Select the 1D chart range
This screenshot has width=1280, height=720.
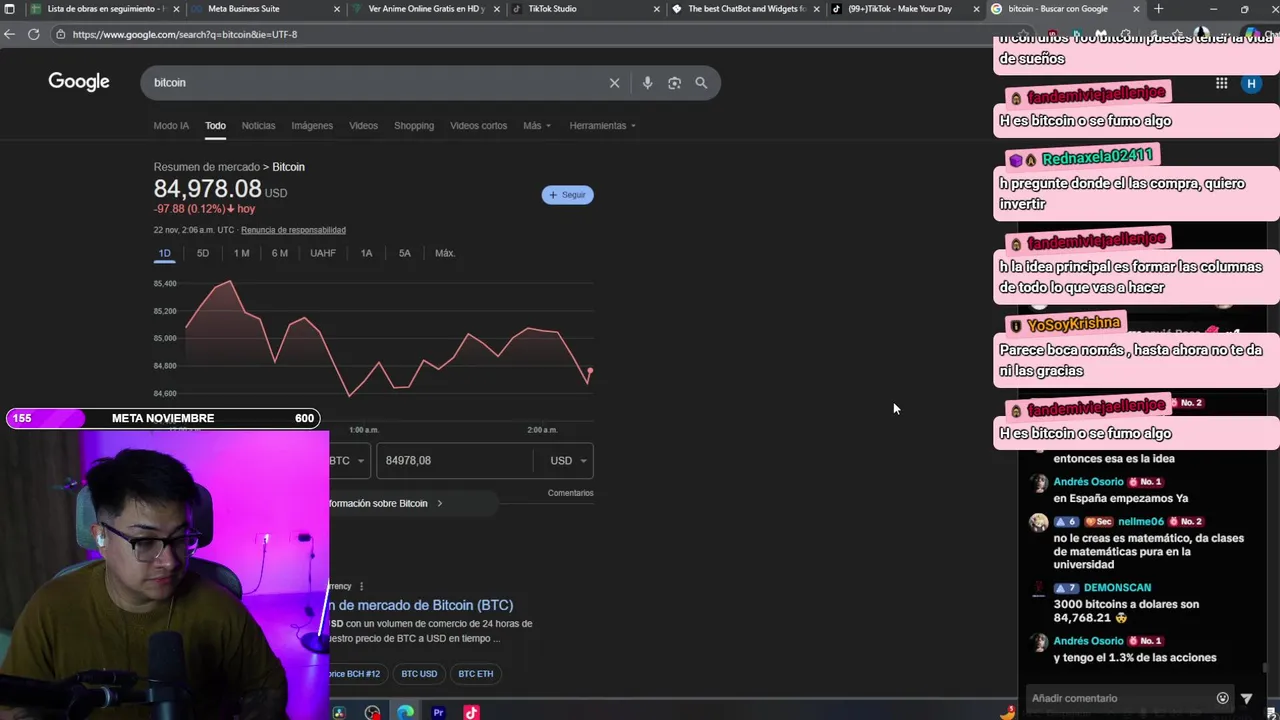pos(165,253)
